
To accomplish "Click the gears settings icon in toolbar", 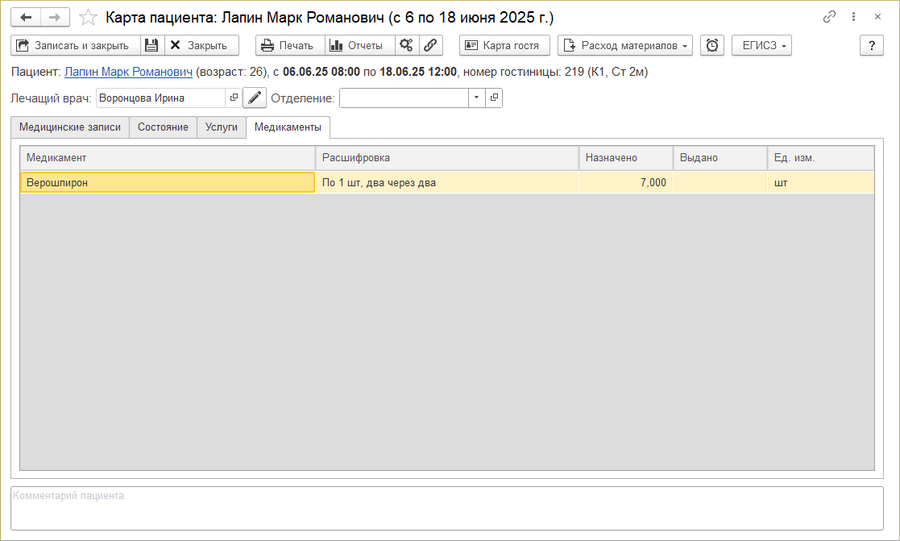I will pos(405,46).
